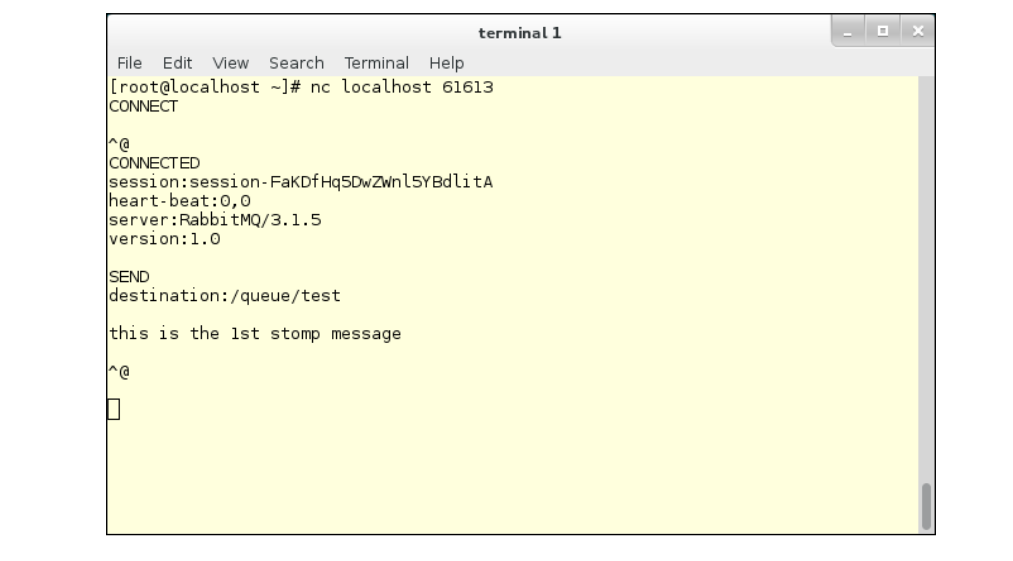This screenshot has width=1013, height=561.
Task: Click the CONNECTED response line
Action: pos(154,163)
